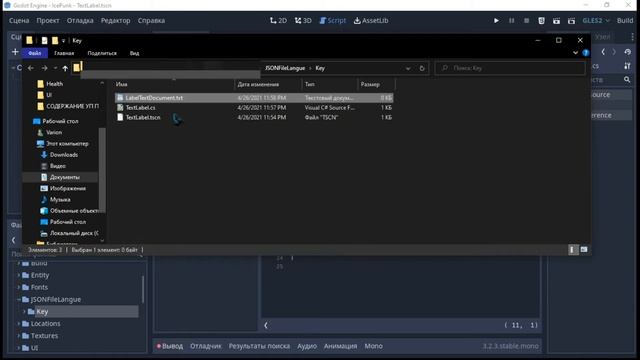Image resolution: width=640 pixels, height=360 pixels.
Task: Open the Результаты поиска bottom panel
Action: point(259,346)
